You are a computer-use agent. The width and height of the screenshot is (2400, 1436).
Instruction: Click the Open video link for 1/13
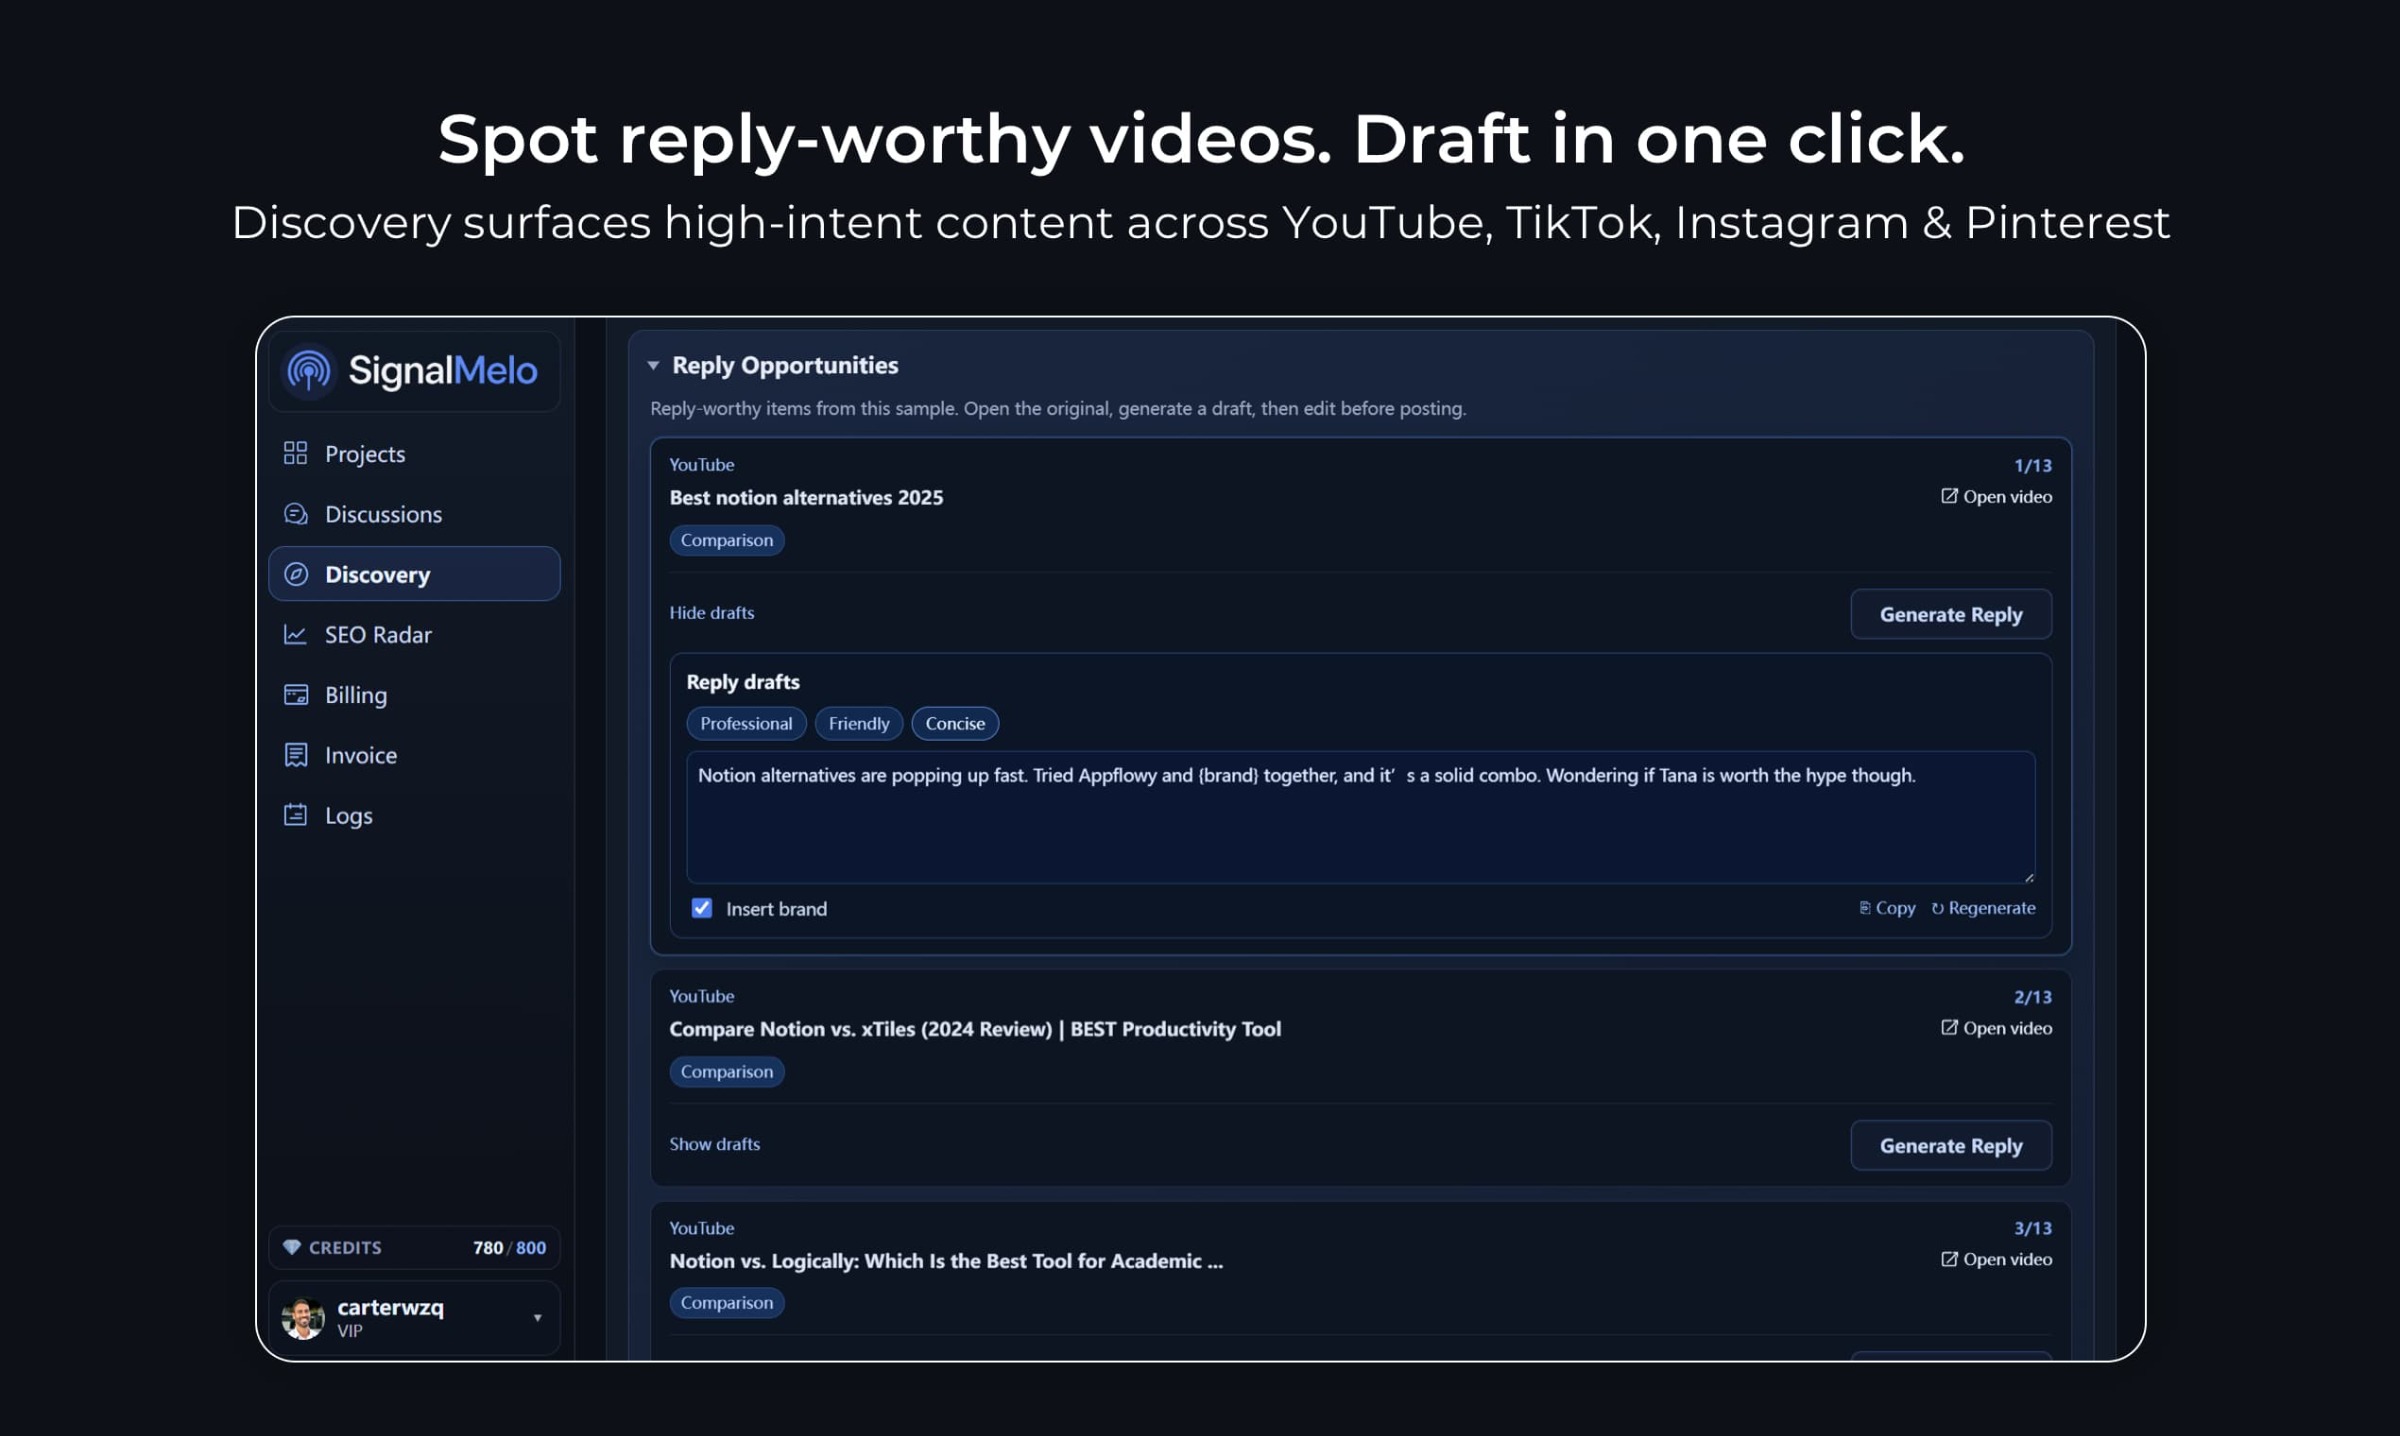[x=1997, y=496]
